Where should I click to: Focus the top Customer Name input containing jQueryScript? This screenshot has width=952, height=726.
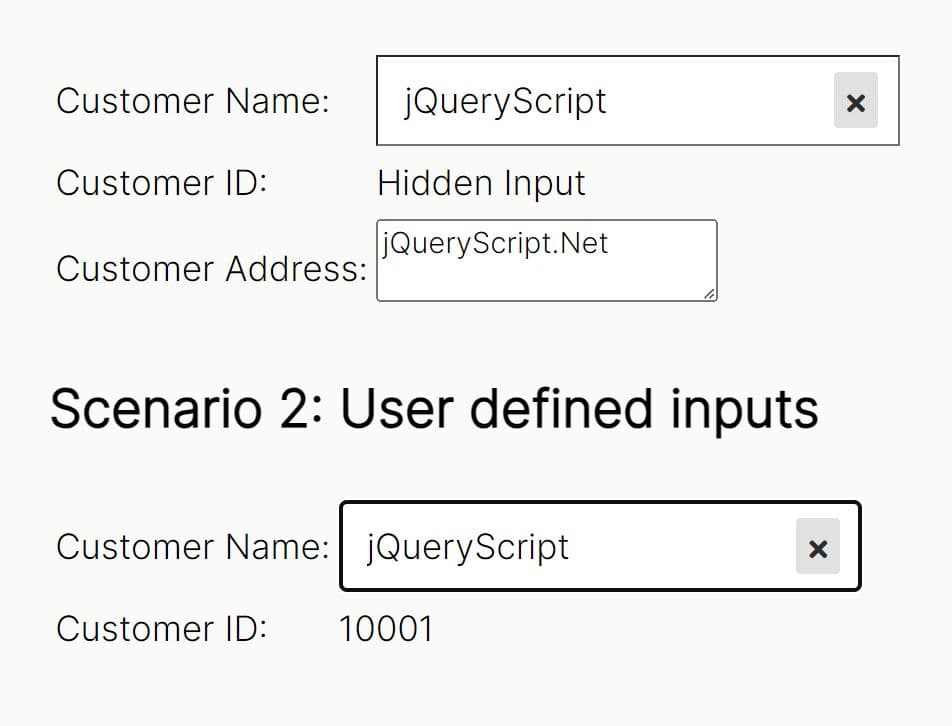pyautogui.click(x=638, y=100)
